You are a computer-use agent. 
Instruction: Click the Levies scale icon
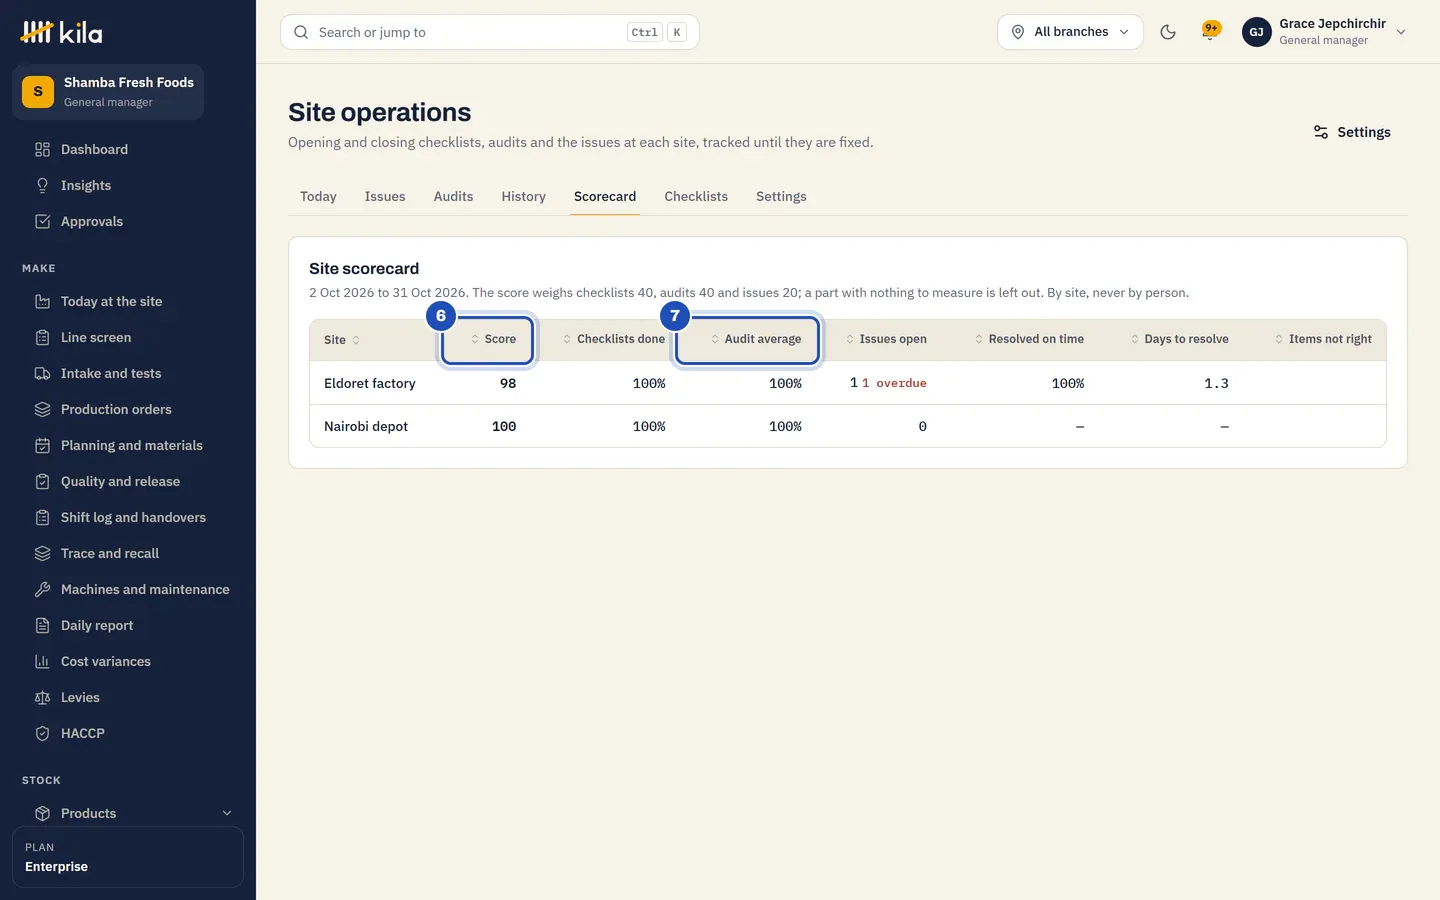click(42, 698)
